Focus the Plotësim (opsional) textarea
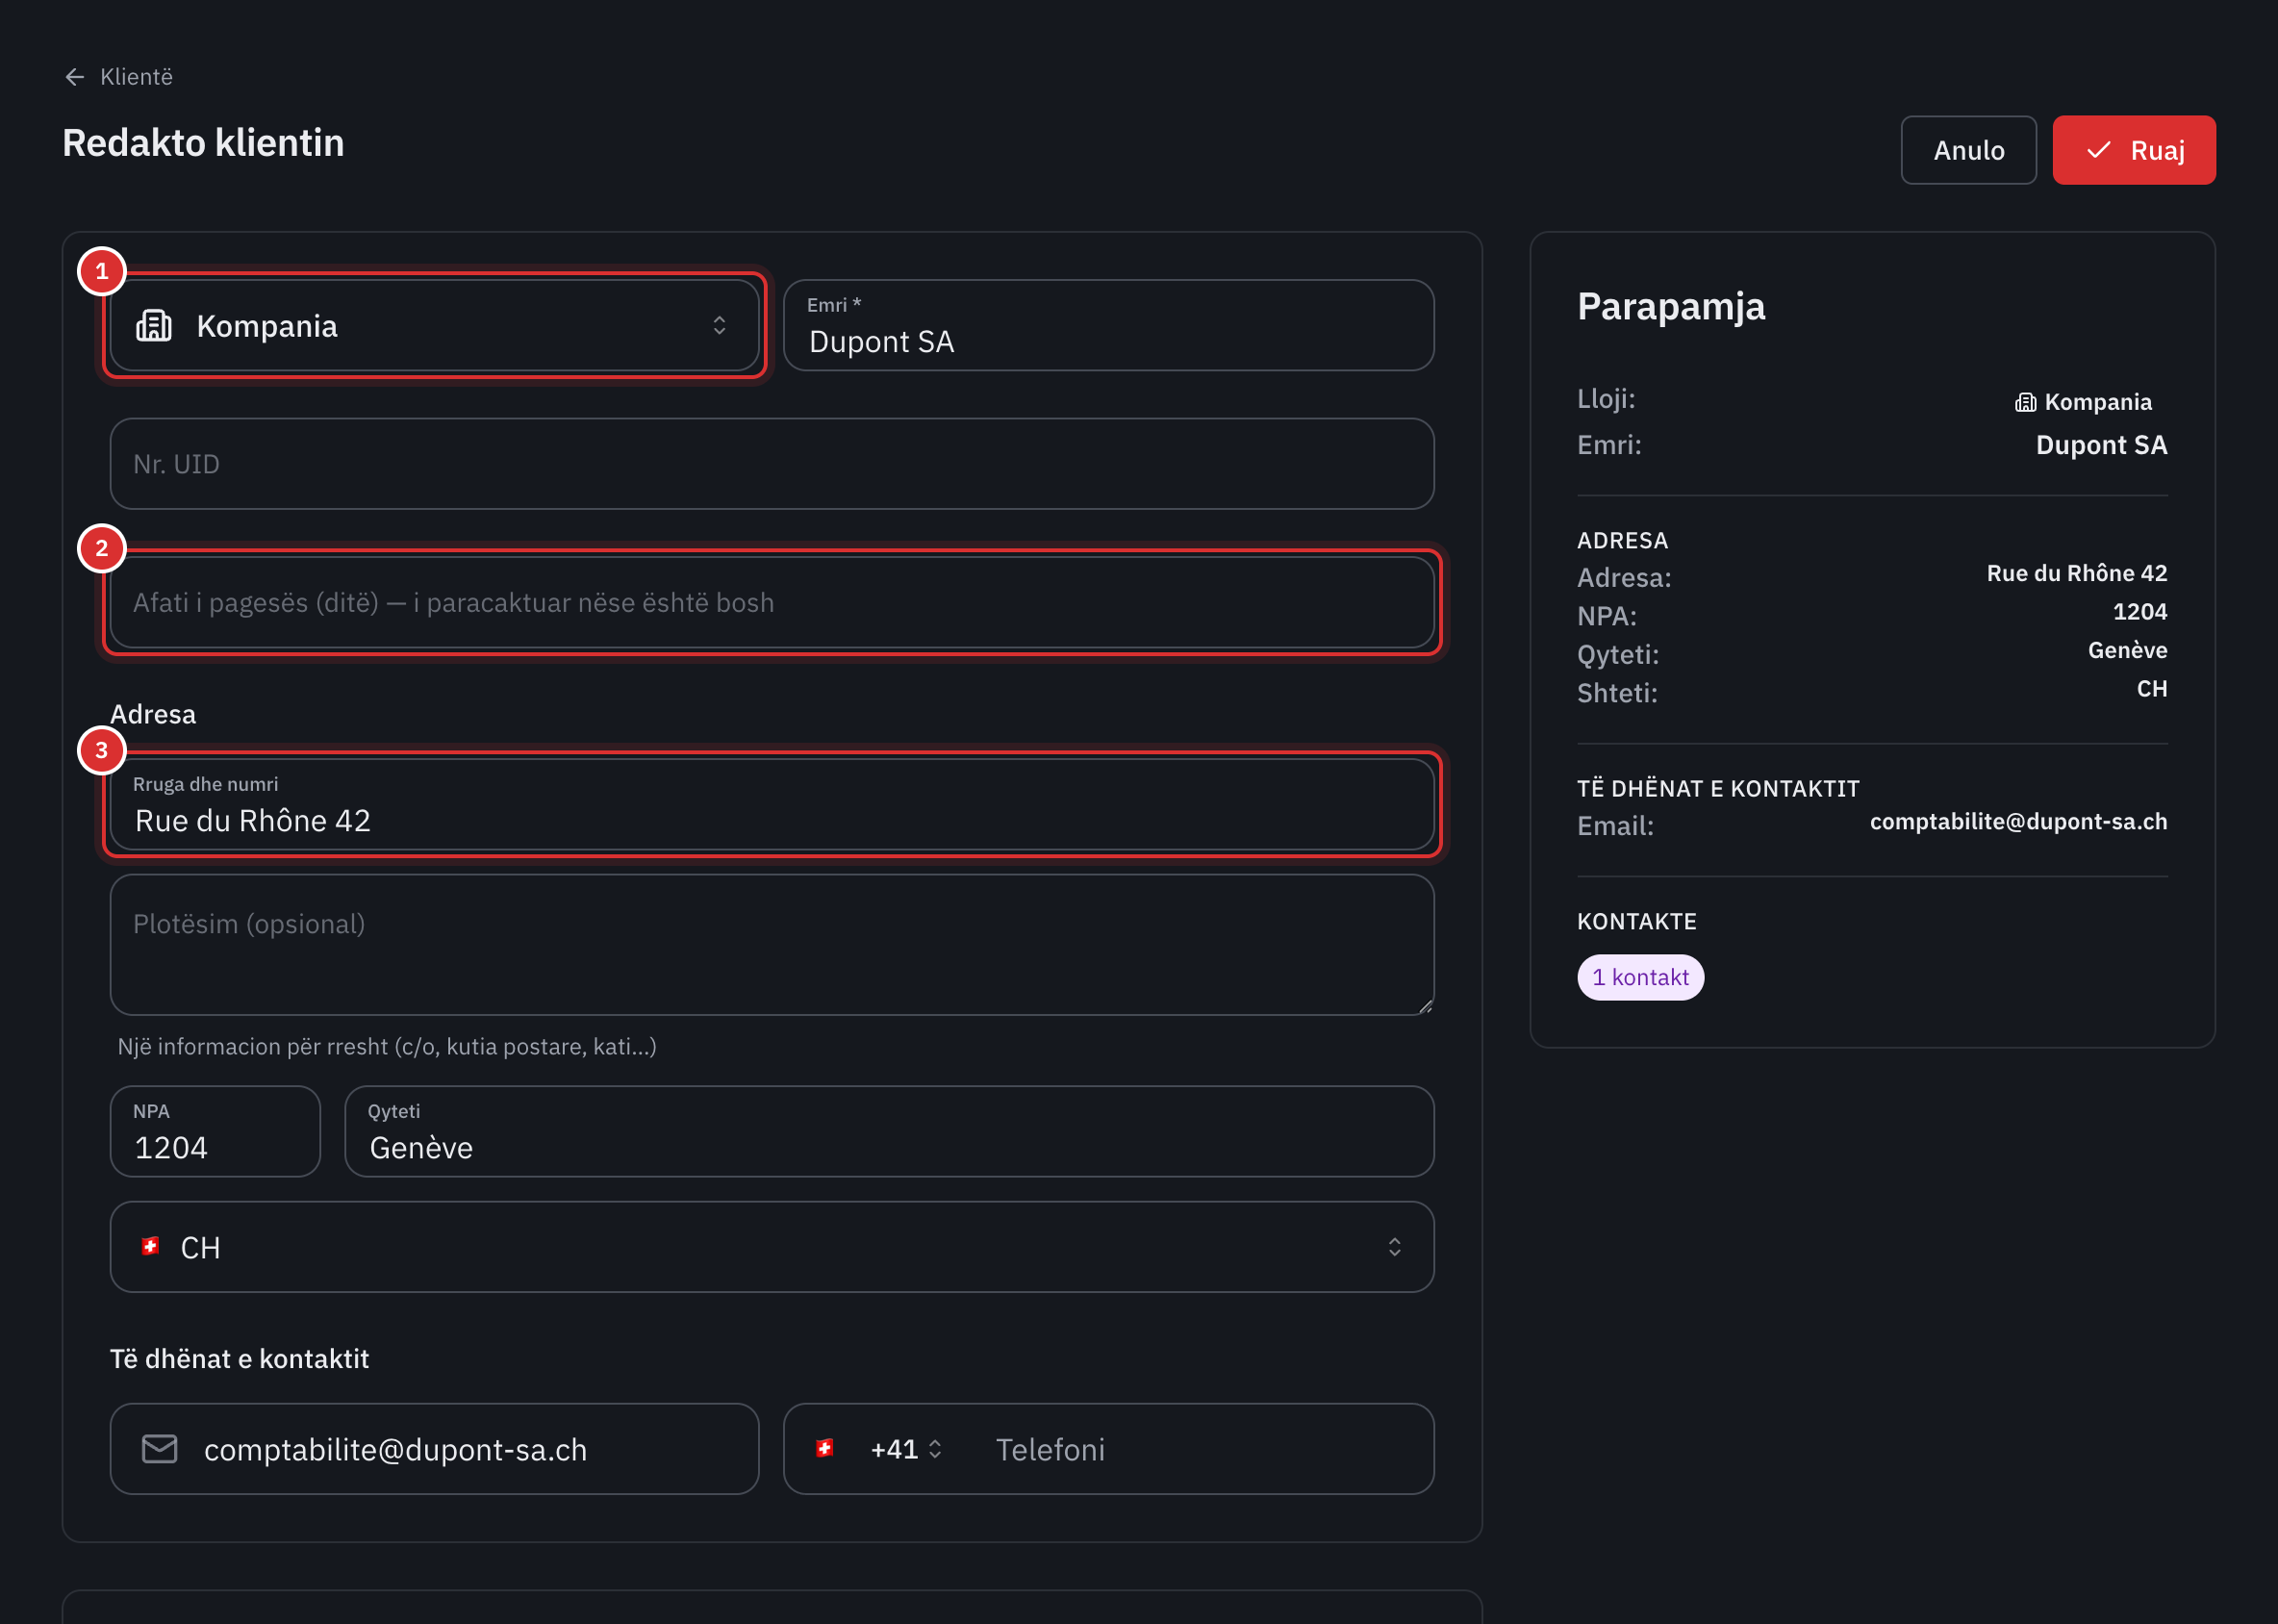This screenshot has height=1624, width=2278. coord(772,945)
